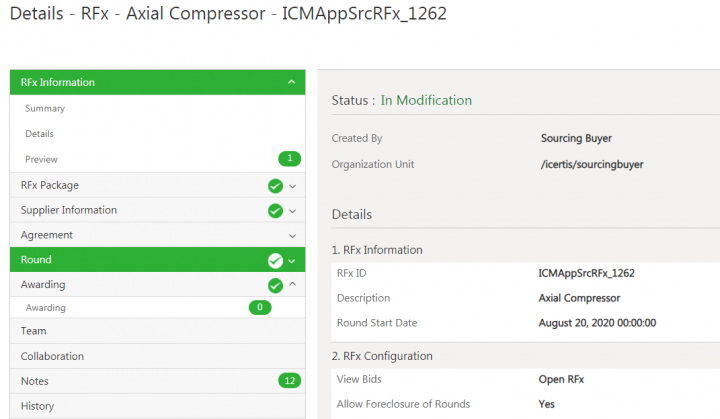Viewport: 720px width, 419px height.
Task: Expand the Round section chevron
Action: (x=292, y=261)
